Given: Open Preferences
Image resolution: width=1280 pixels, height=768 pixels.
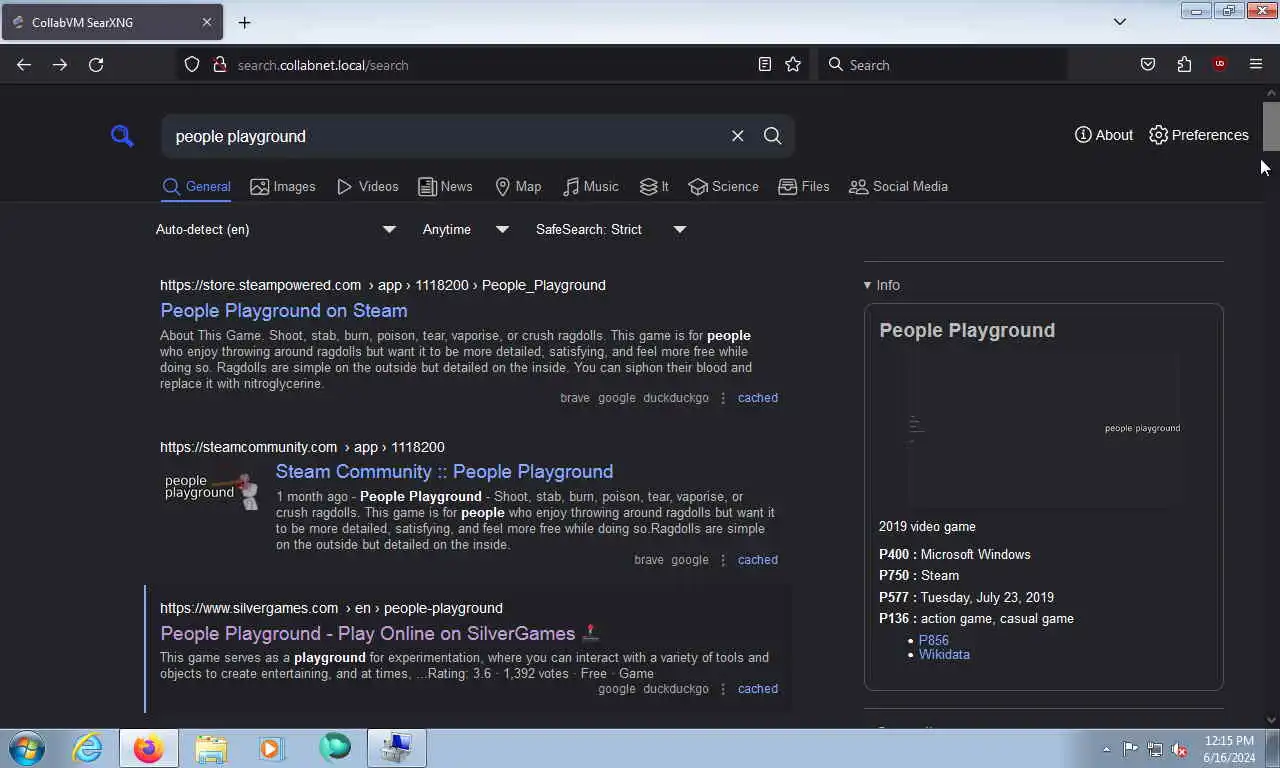Looking at the screenshot, I should coord(1199,135).
